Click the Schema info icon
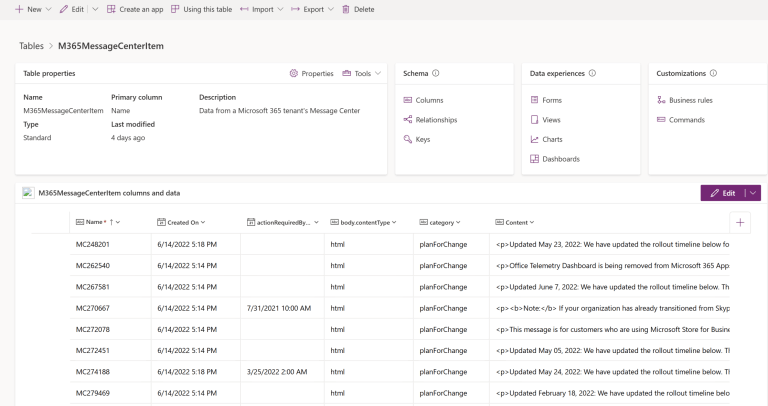 click(436, 73)
